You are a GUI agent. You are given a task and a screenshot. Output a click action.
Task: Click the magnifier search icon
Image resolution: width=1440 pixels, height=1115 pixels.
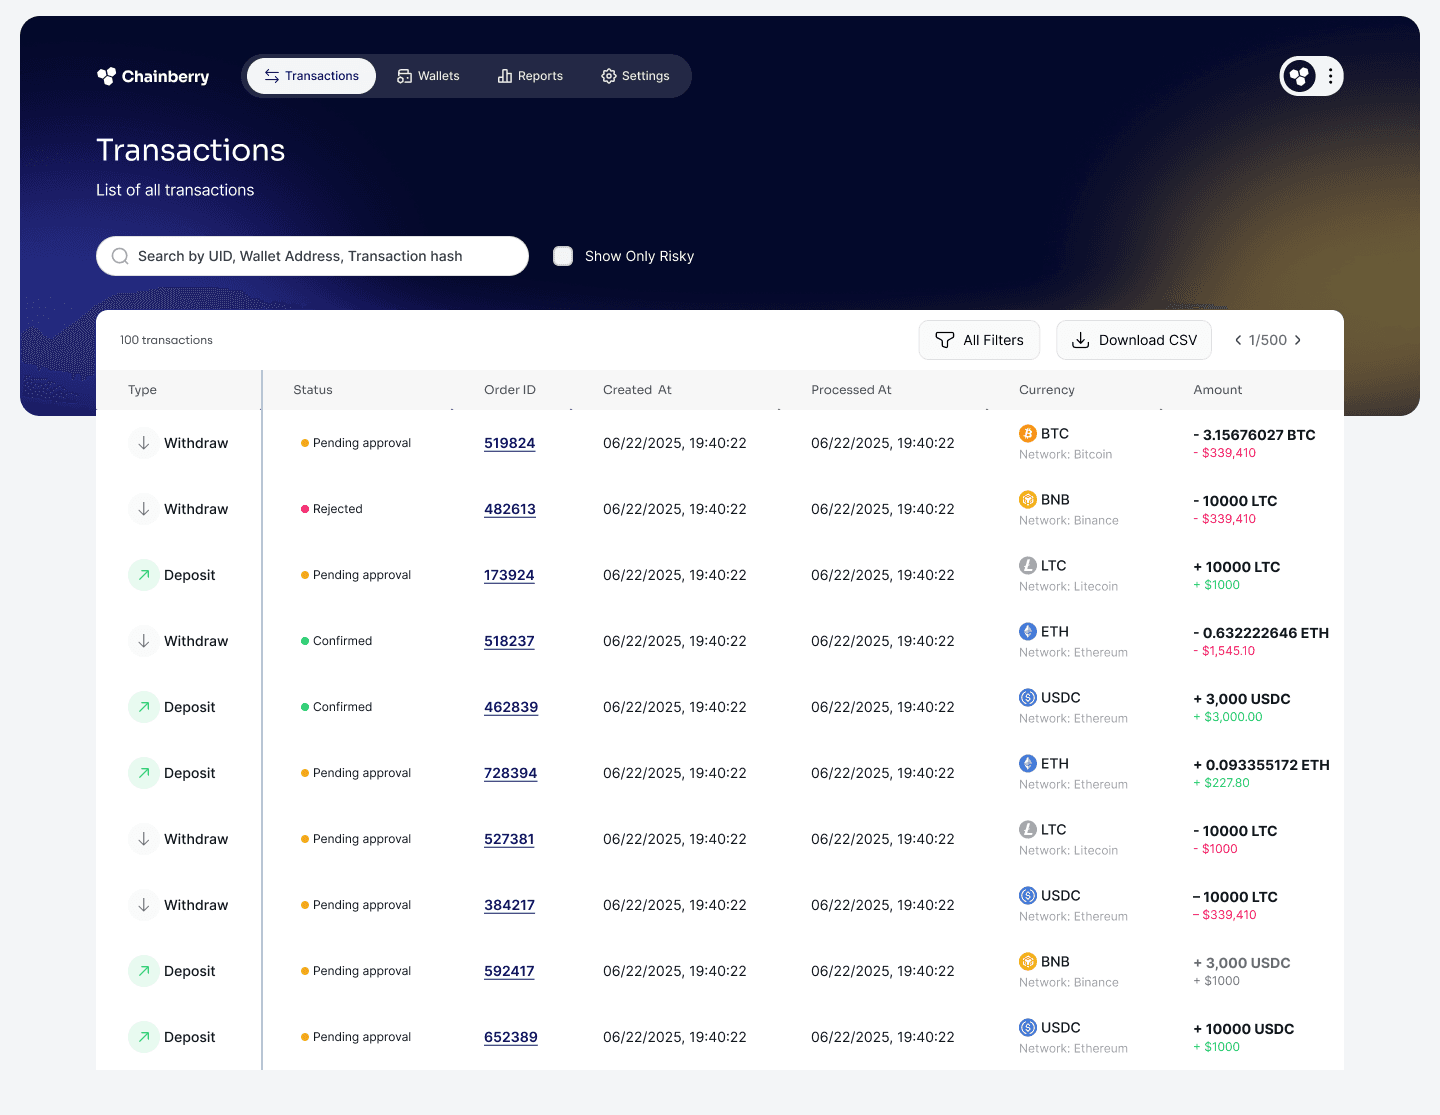[120, 256]
